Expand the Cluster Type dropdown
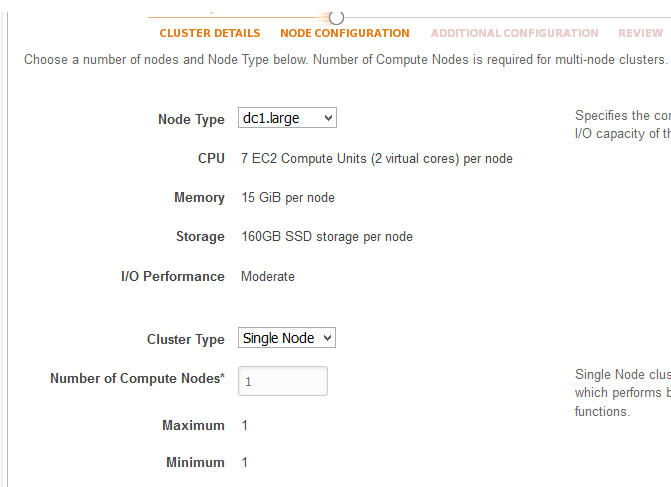 point(287,338)
